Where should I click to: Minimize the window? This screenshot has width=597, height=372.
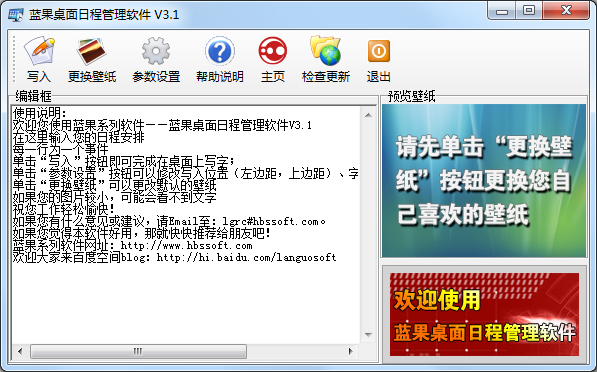point(502,11)
